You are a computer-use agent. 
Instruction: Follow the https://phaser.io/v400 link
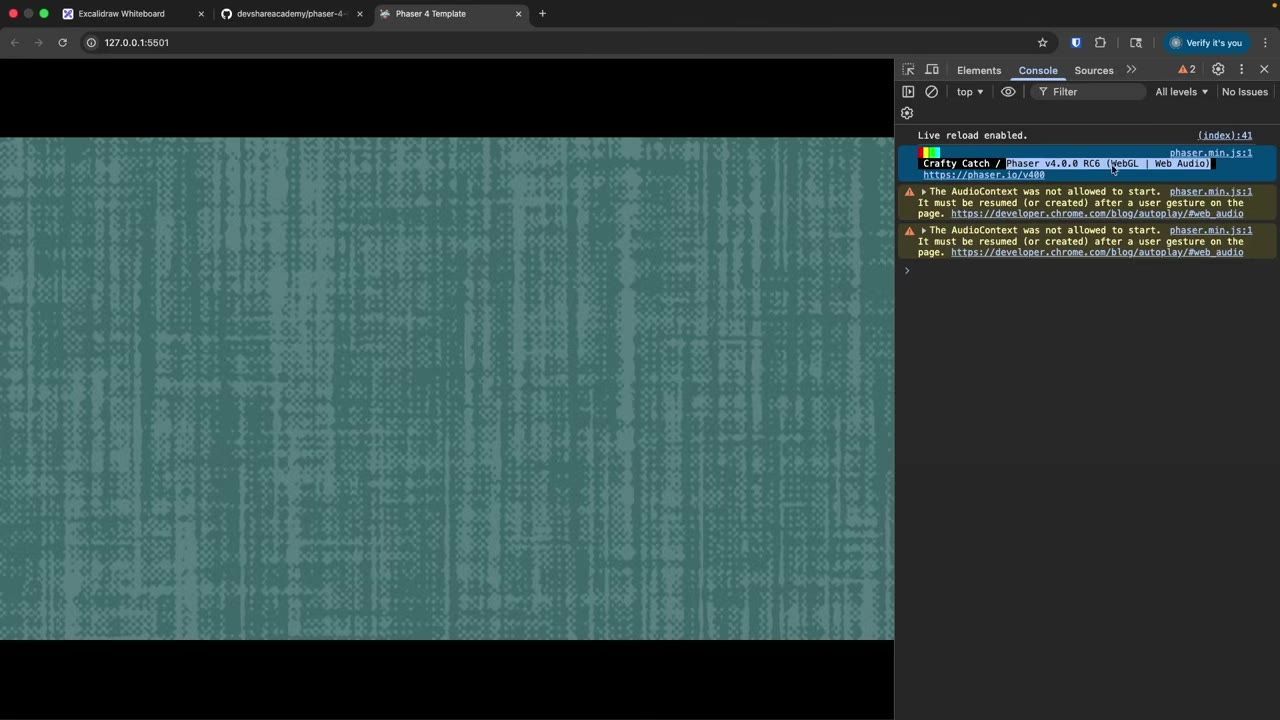tap(984, 175)
